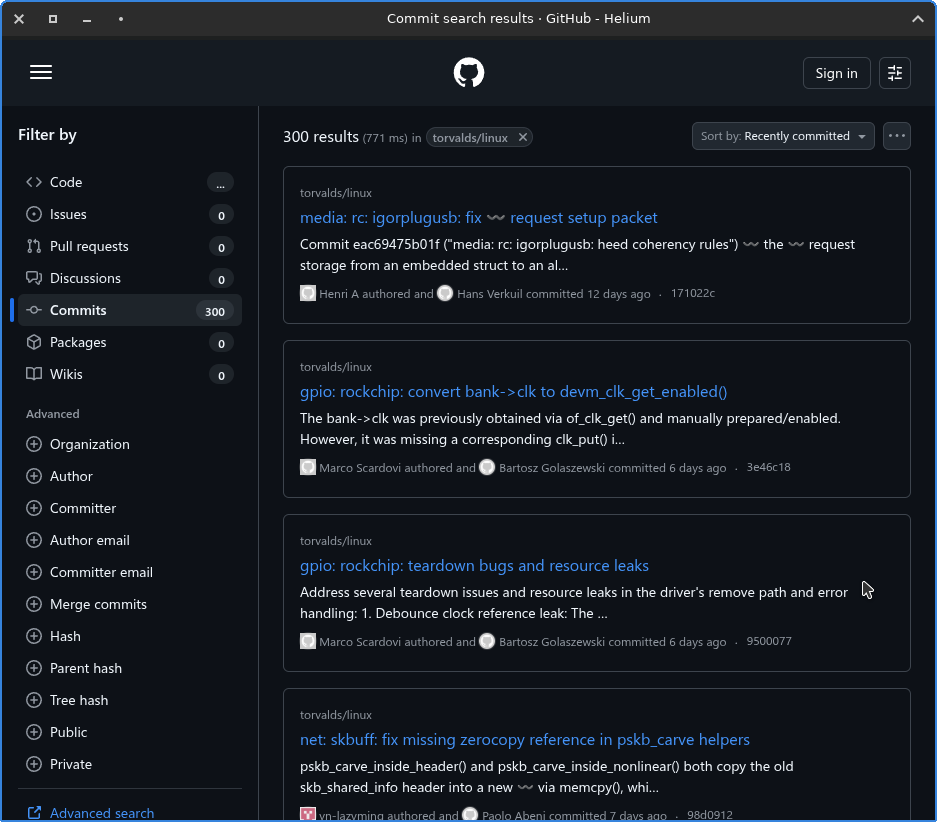The image size is (937, 822).
Task: Remove the torvalds/linux repository filter
Action: click(x=523, y=137)
